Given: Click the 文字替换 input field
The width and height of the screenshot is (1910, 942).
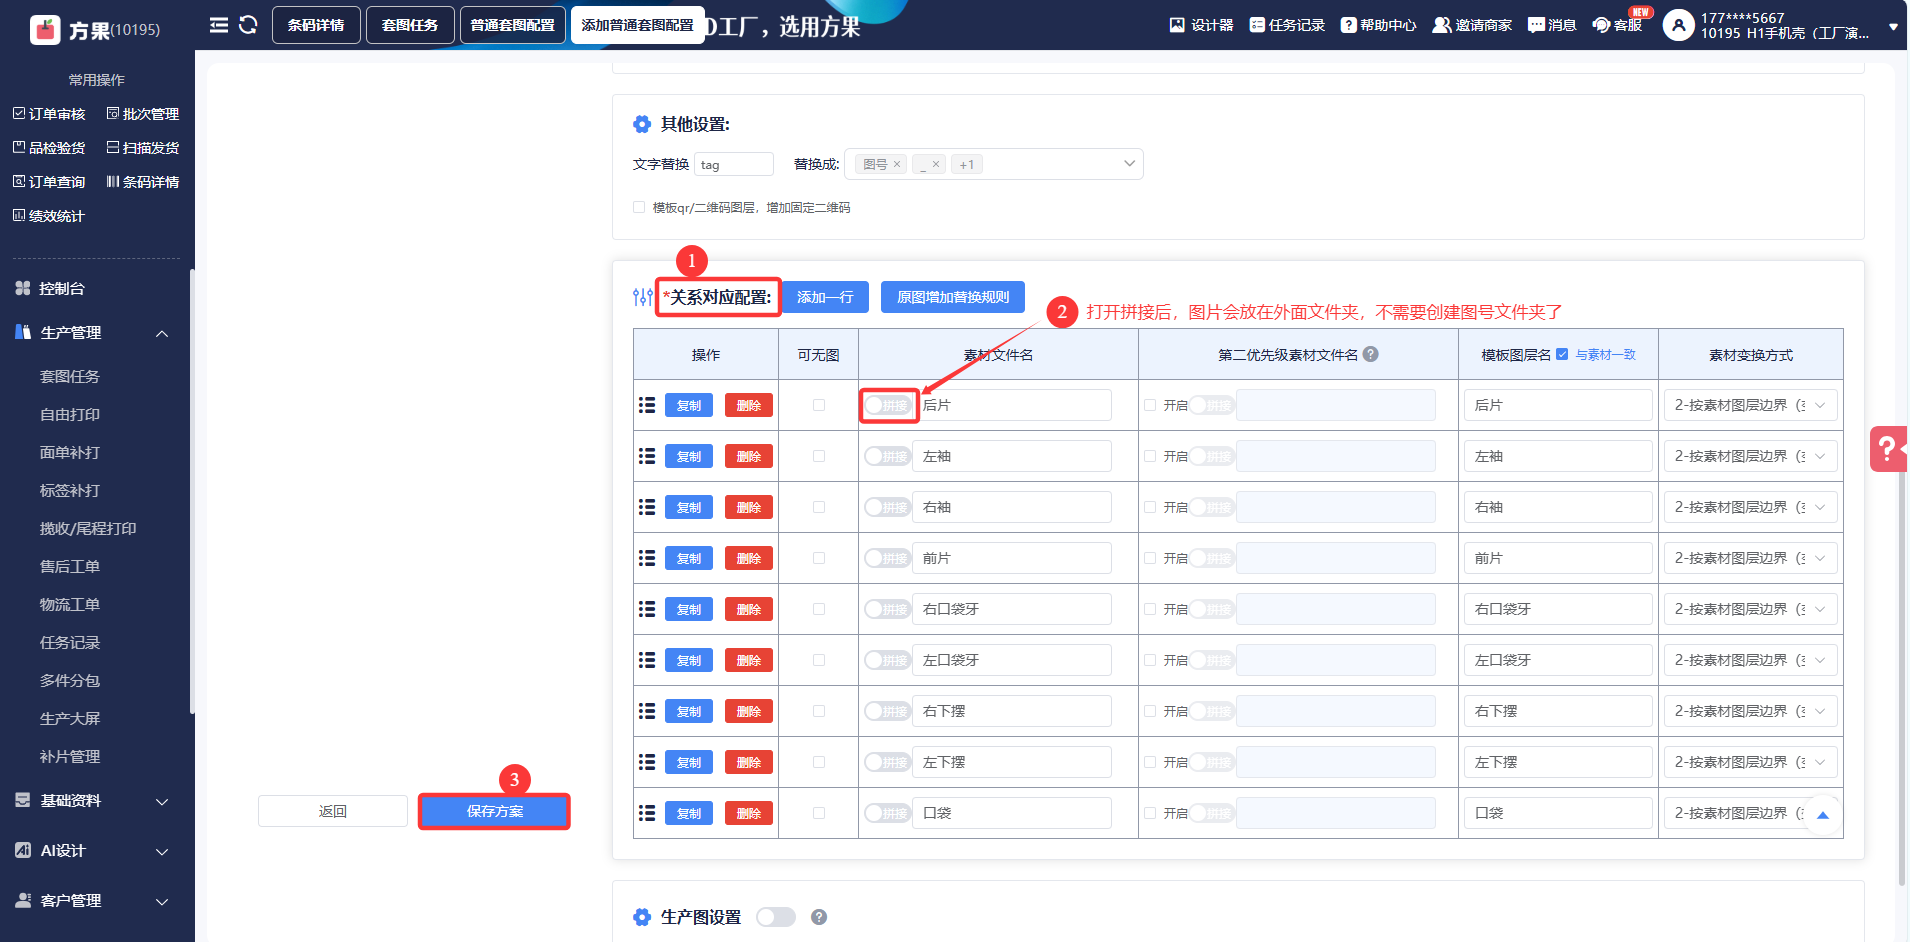Looking at the screenshot, I should click(734, 164).
